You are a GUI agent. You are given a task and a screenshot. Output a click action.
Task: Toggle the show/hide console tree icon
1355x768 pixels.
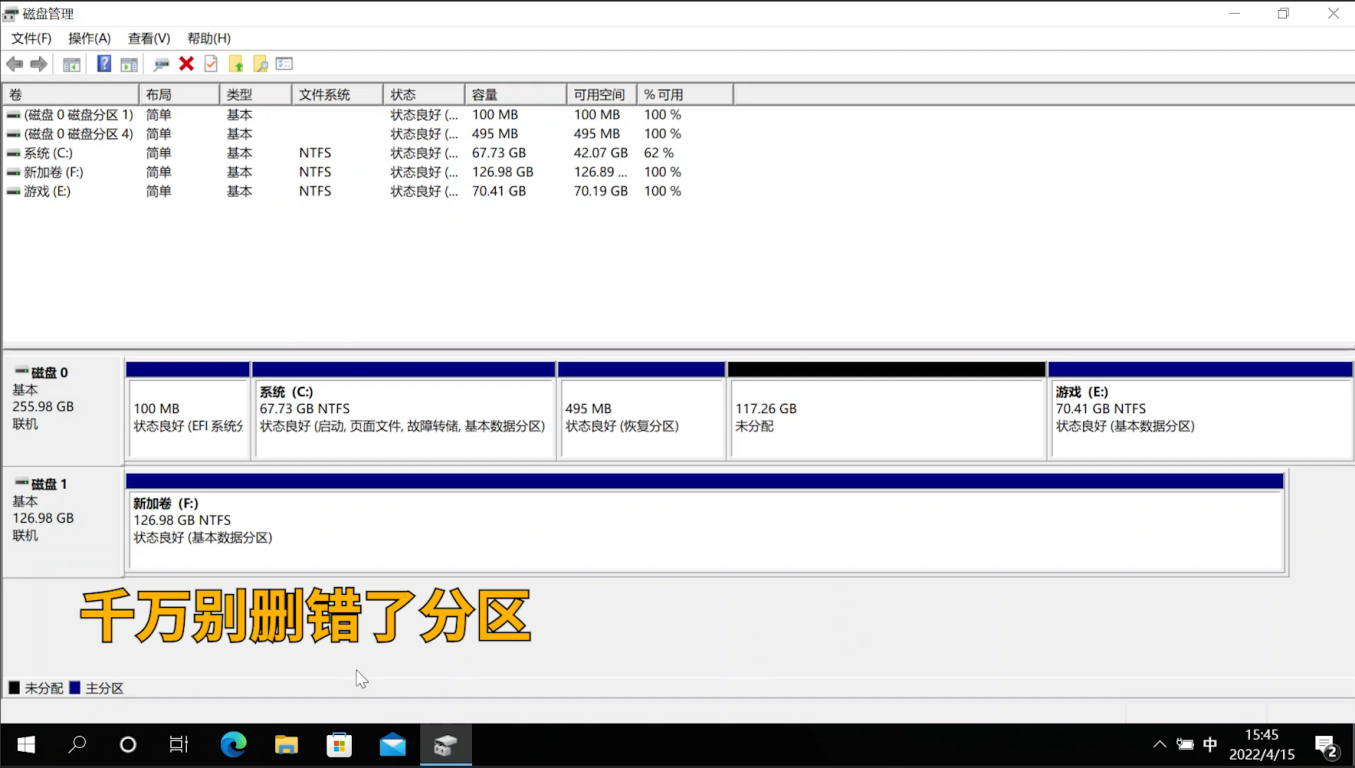pos(72,64)
